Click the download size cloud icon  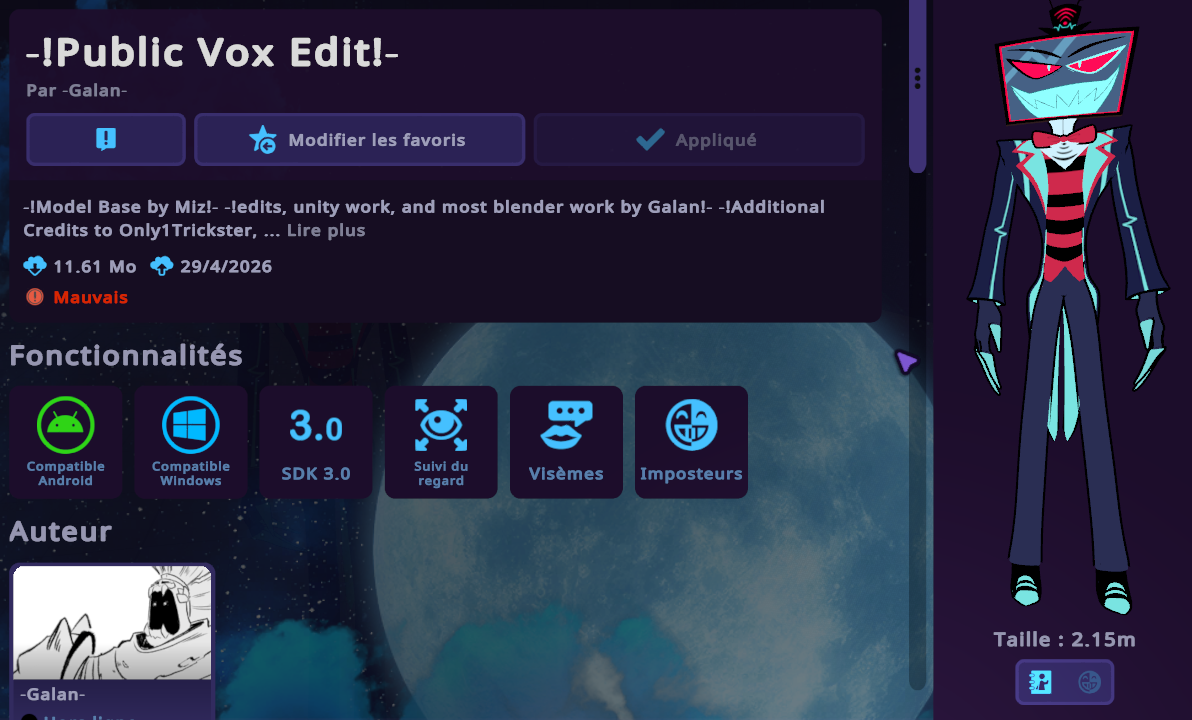coord(35,266)
